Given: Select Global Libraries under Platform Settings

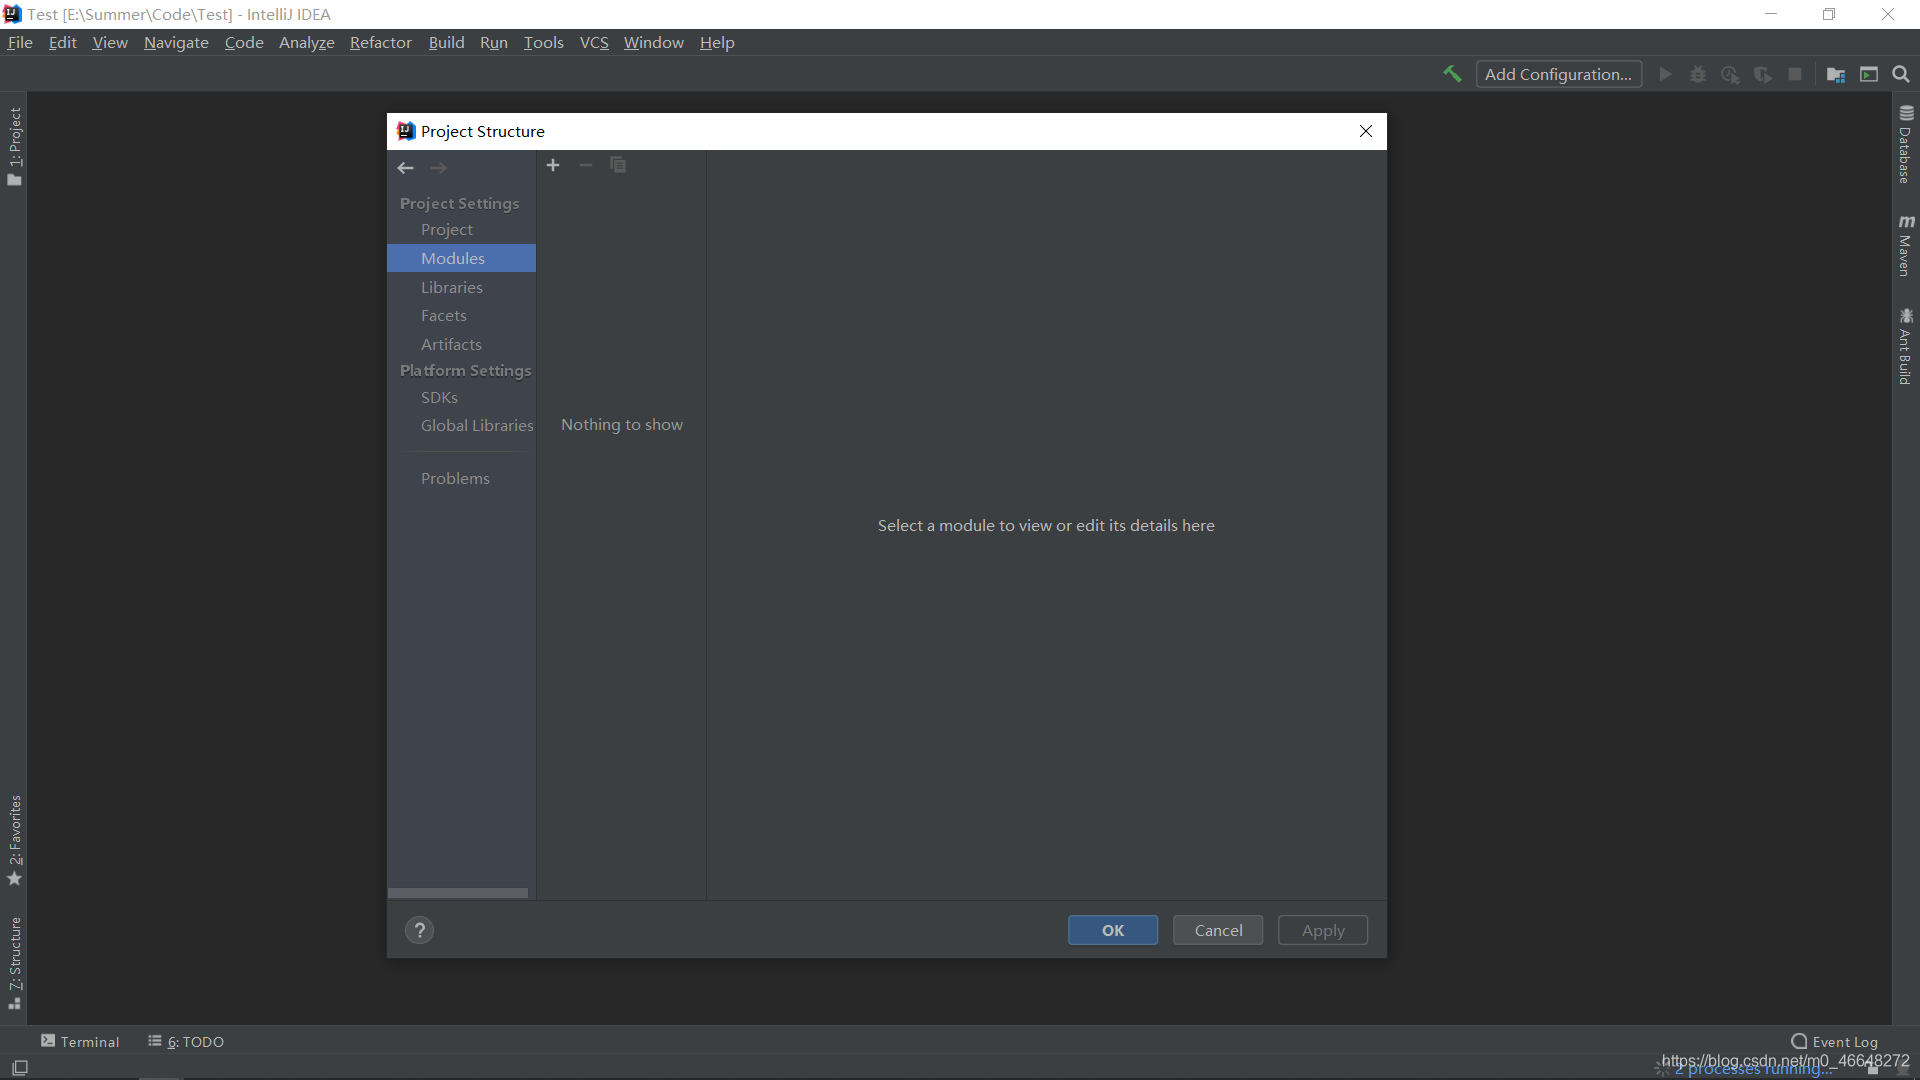Looking at the screenshot, I should point(461,425).
